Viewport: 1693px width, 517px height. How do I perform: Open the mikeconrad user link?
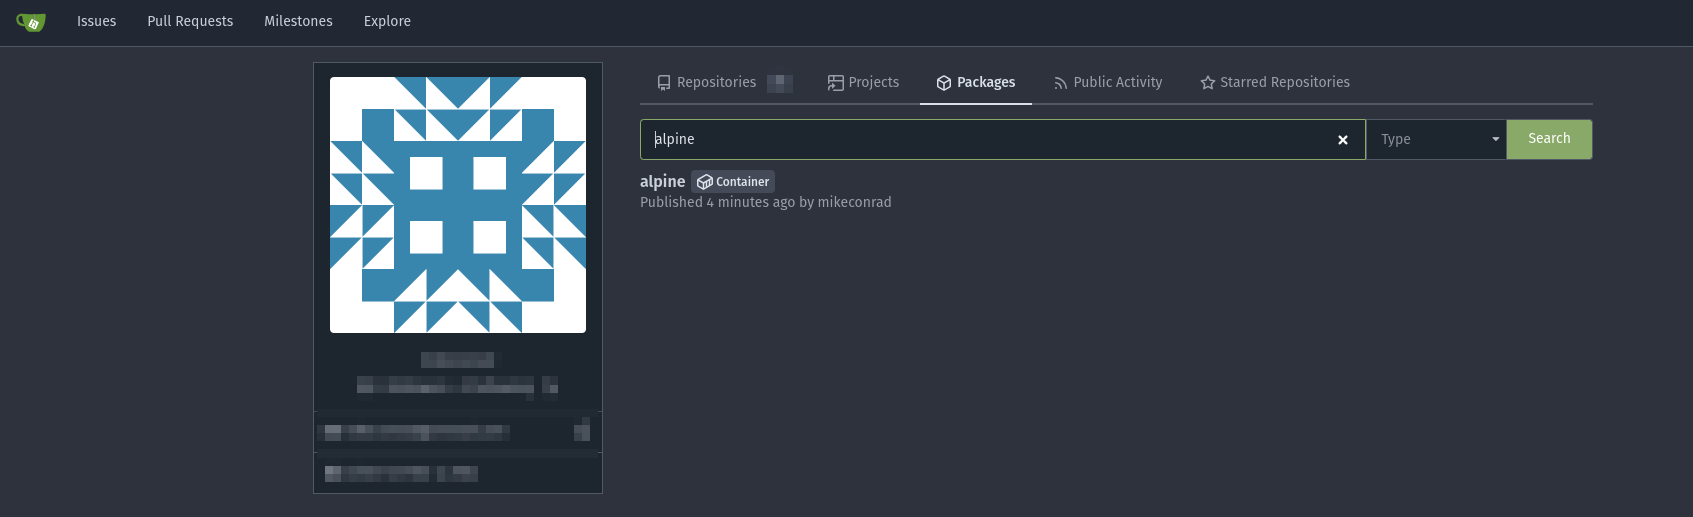(x=854, y=202)
